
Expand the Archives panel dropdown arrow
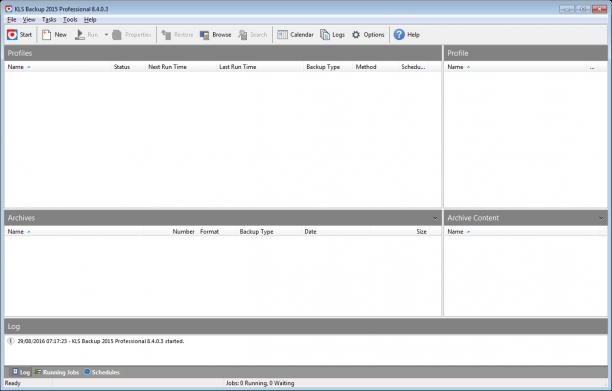pos(435,218)
